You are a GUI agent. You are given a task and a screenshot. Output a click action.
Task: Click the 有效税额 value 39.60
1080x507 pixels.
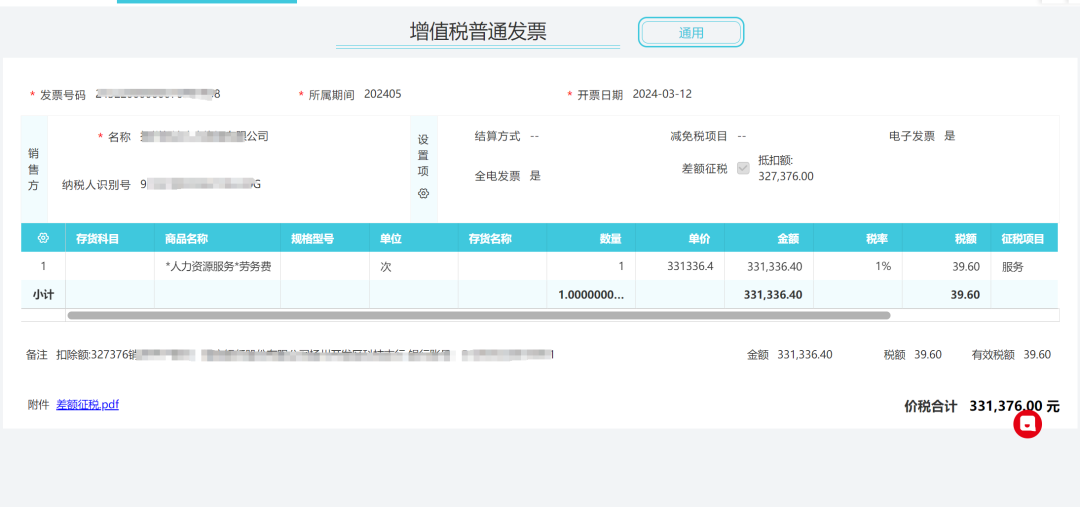pyautogui.click(x=1037, y=355)
